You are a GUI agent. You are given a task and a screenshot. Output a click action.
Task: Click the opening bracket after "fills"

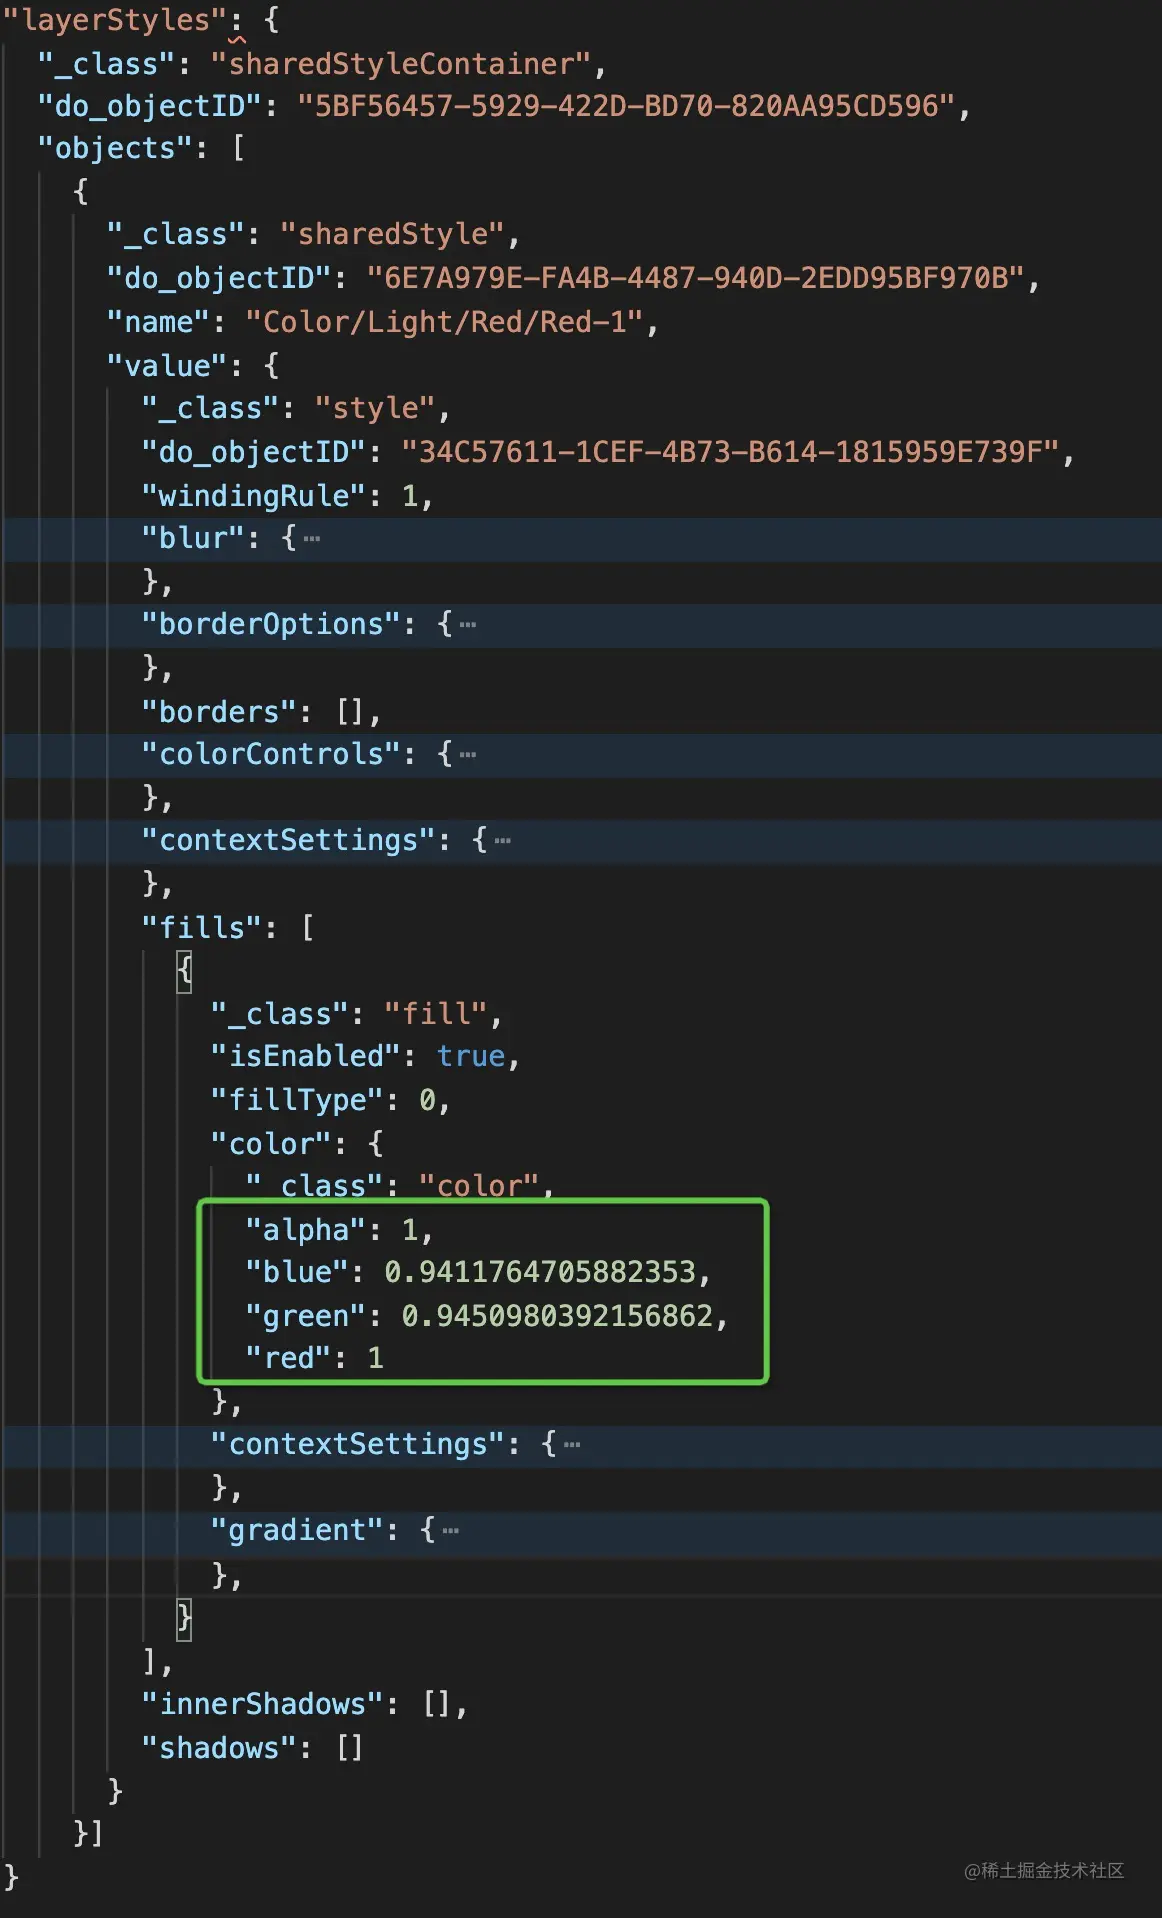pyautogui.click(x=307, y=928)
